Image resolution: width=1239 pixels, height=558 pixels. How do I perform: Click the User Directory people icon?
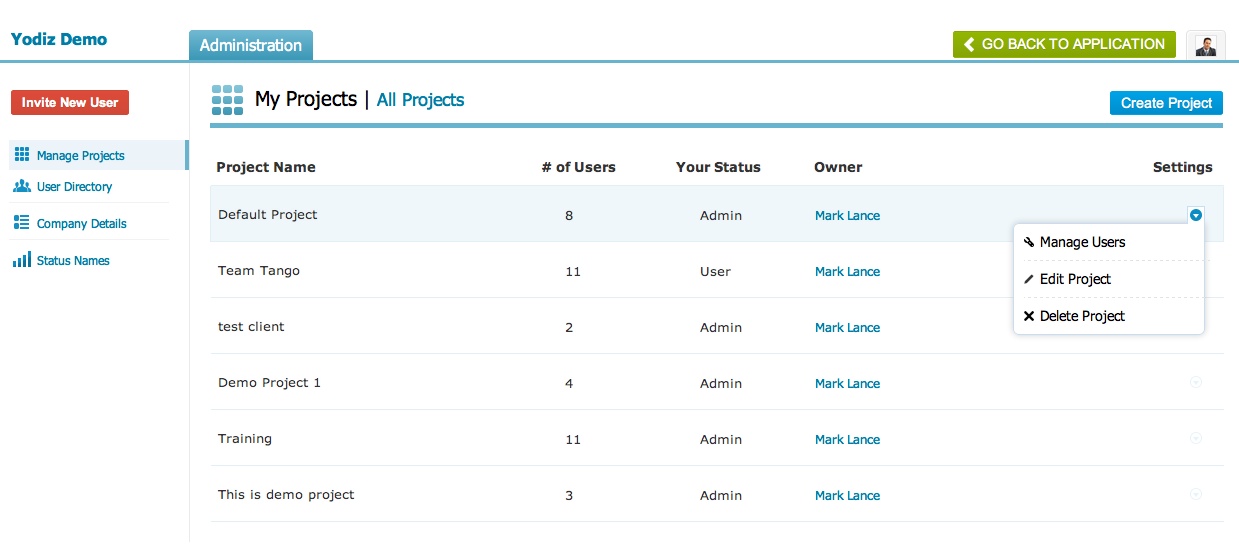point(22,186)
